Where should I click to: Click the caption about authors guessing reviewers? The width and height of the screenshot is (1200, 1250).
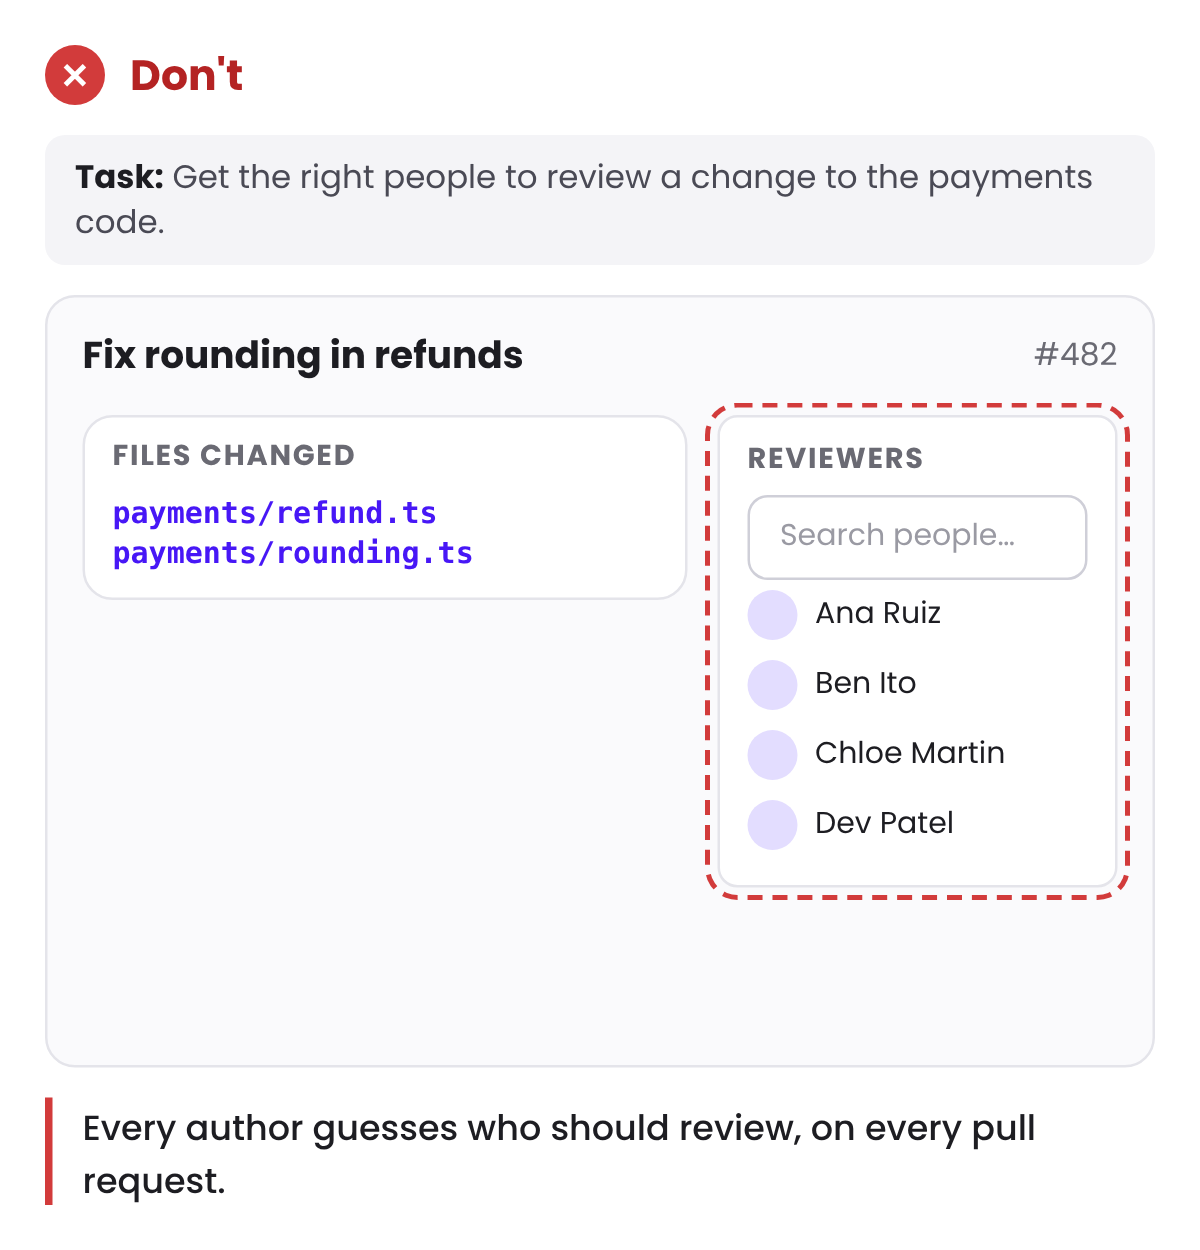(x=559, y=1154)
